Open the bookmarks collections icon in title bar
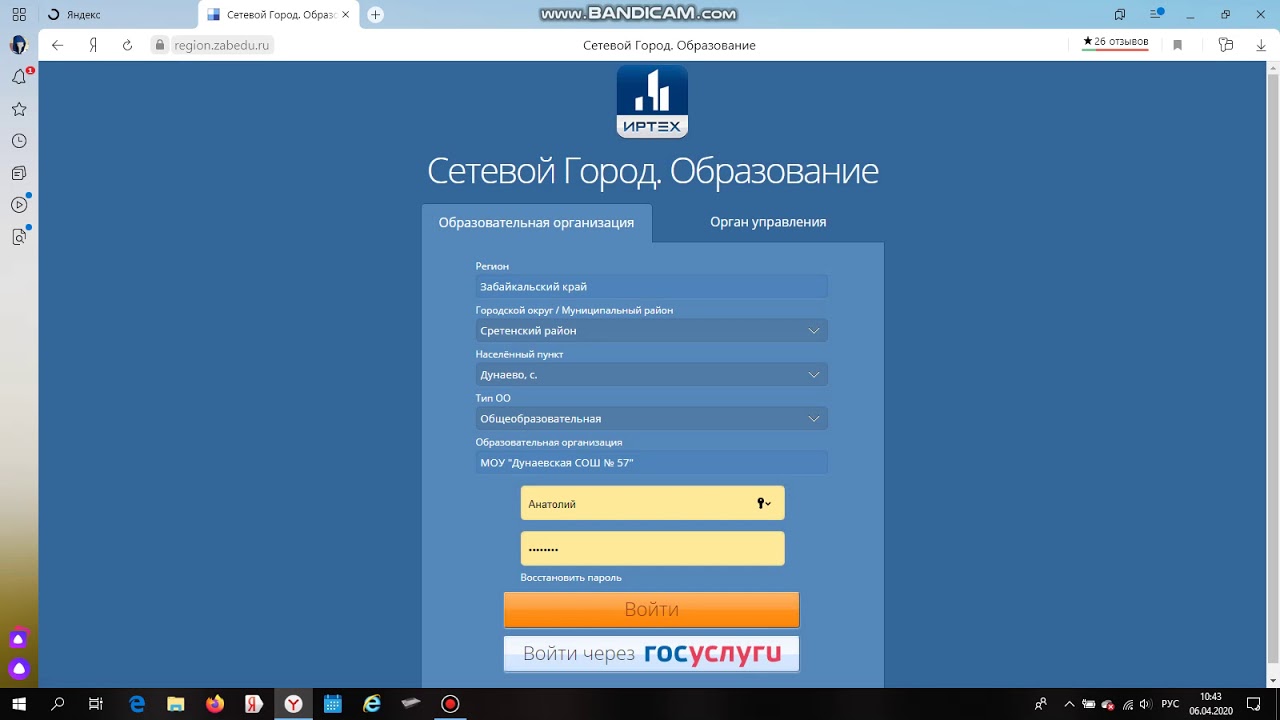The height and width of the screenshot is (720, 1280). 1120,14
